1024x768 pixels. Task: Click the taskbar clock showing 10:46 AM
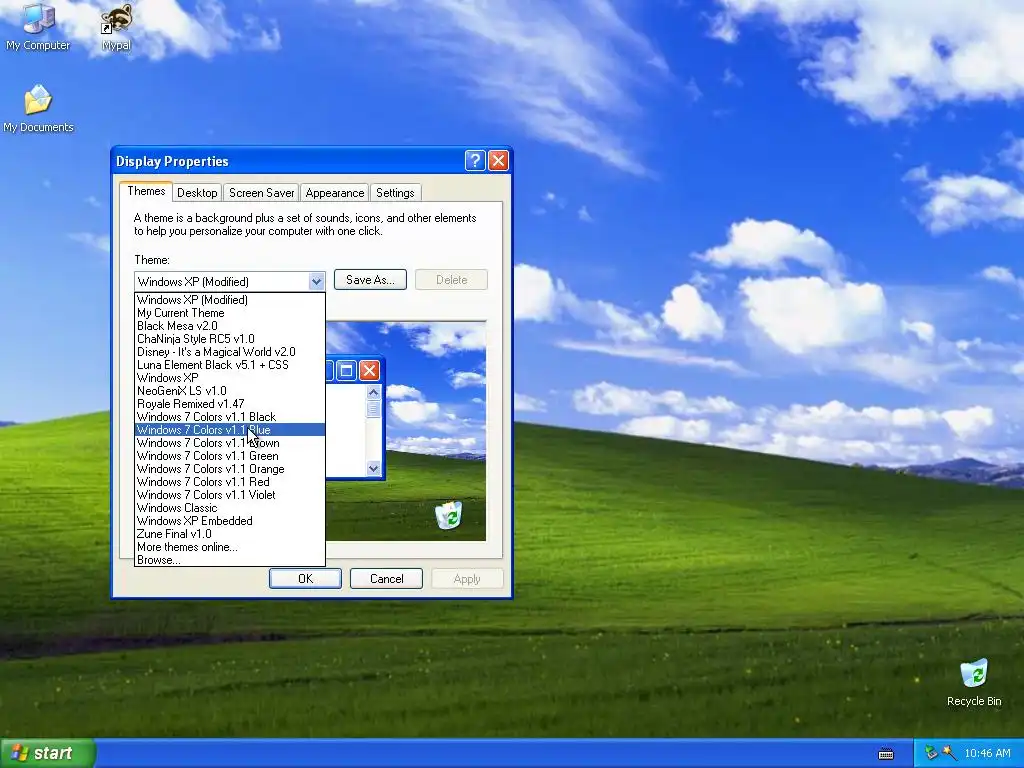coord(987,753)
